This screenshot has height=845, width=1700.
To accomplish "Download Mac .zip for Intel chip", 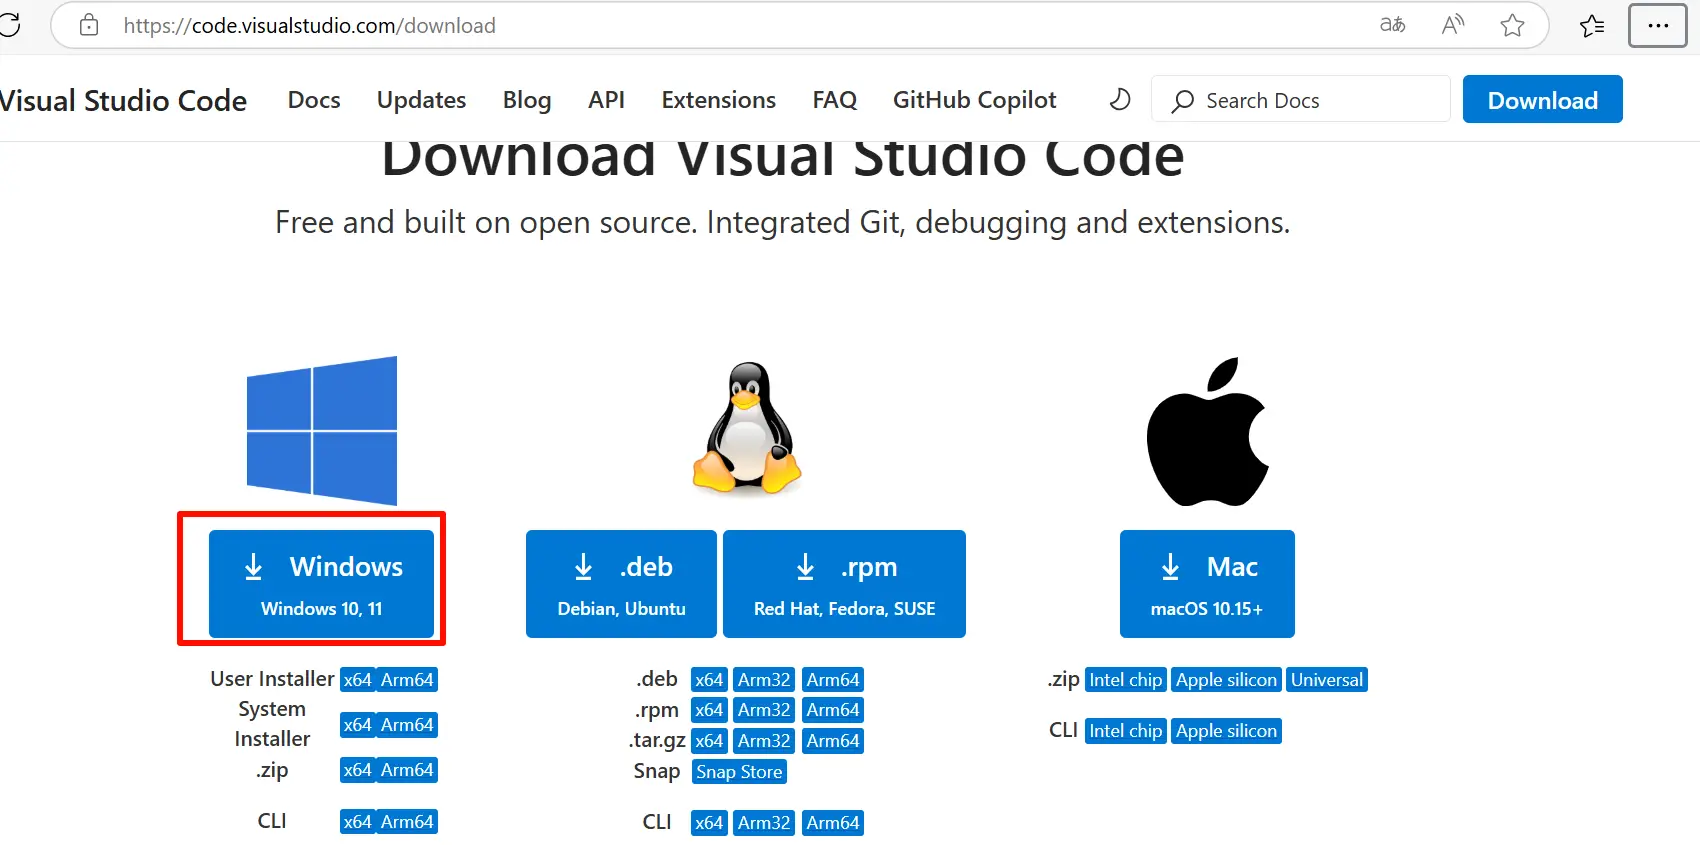I will (1125, 680).
